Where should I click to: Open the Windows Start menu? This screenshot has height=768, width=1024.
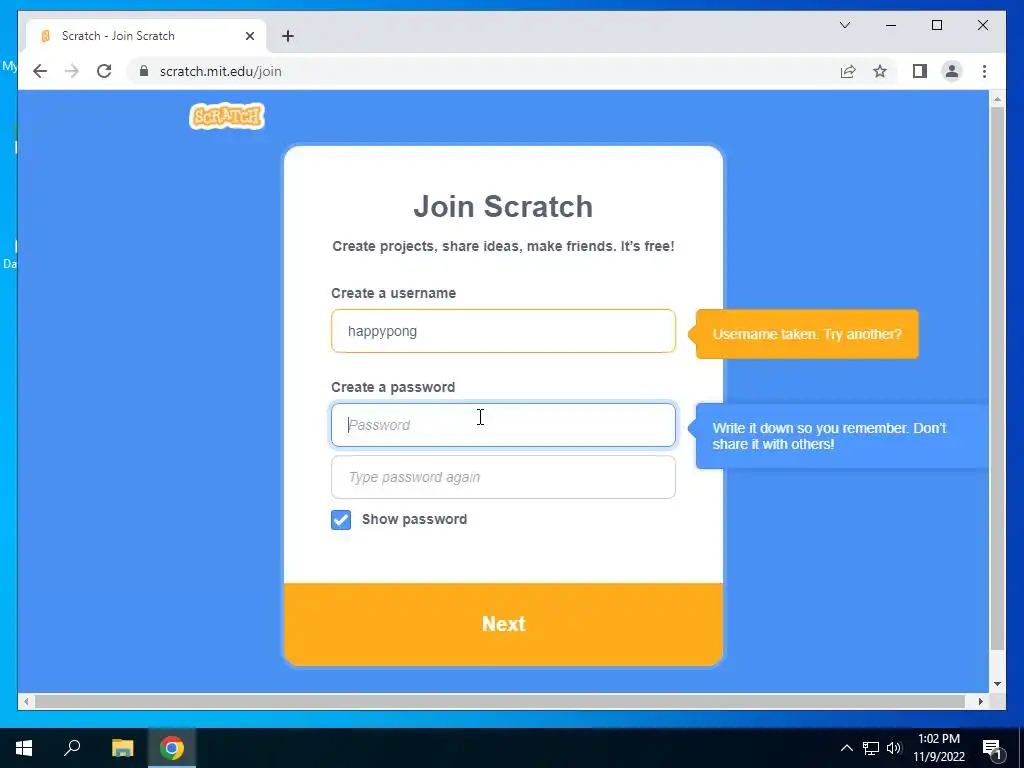coord(24,748)
